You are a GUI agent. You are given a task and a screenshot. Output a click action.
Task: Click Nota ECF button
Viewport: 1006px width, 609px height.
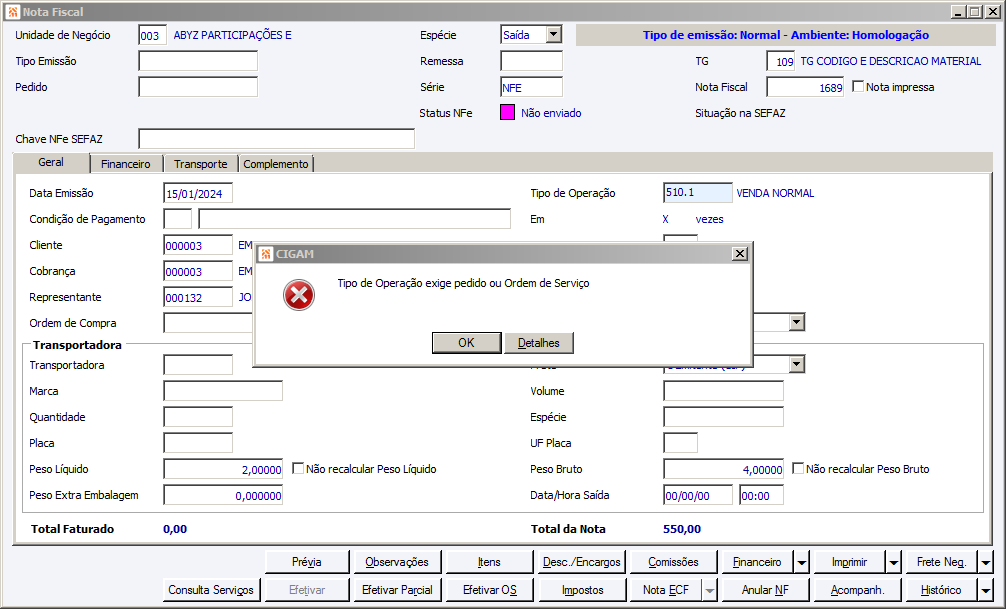click(666, 590)
